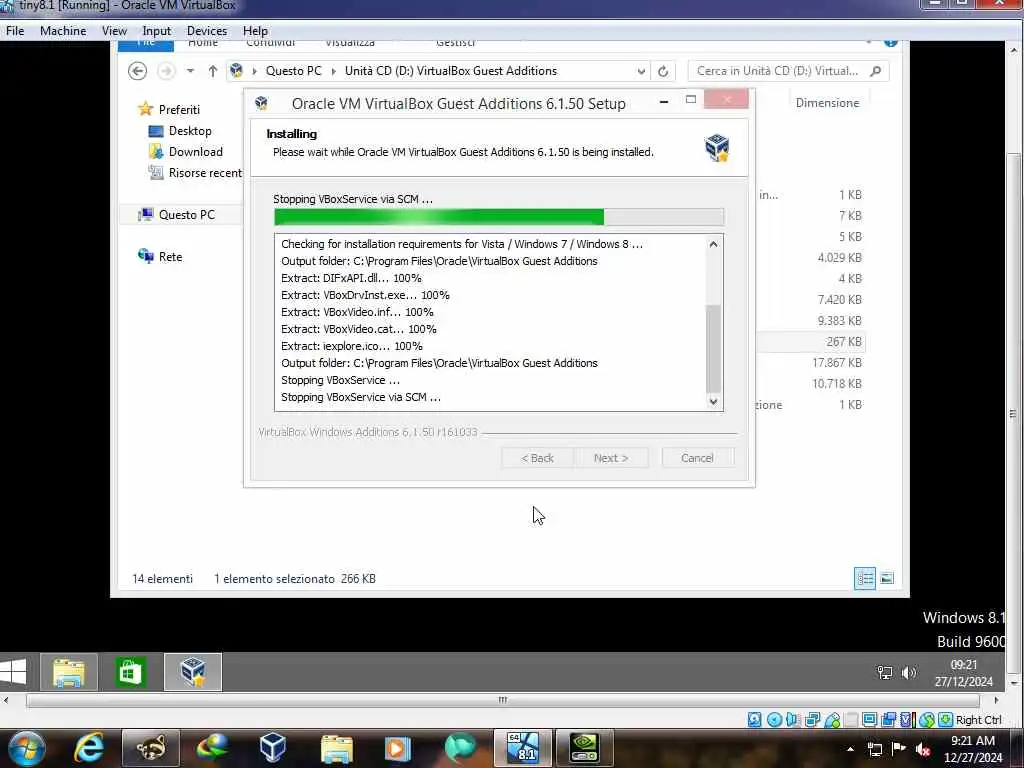Click the guest volume tray icon
This screenshot has width=1024, height=768.
(x=908, y=673)
